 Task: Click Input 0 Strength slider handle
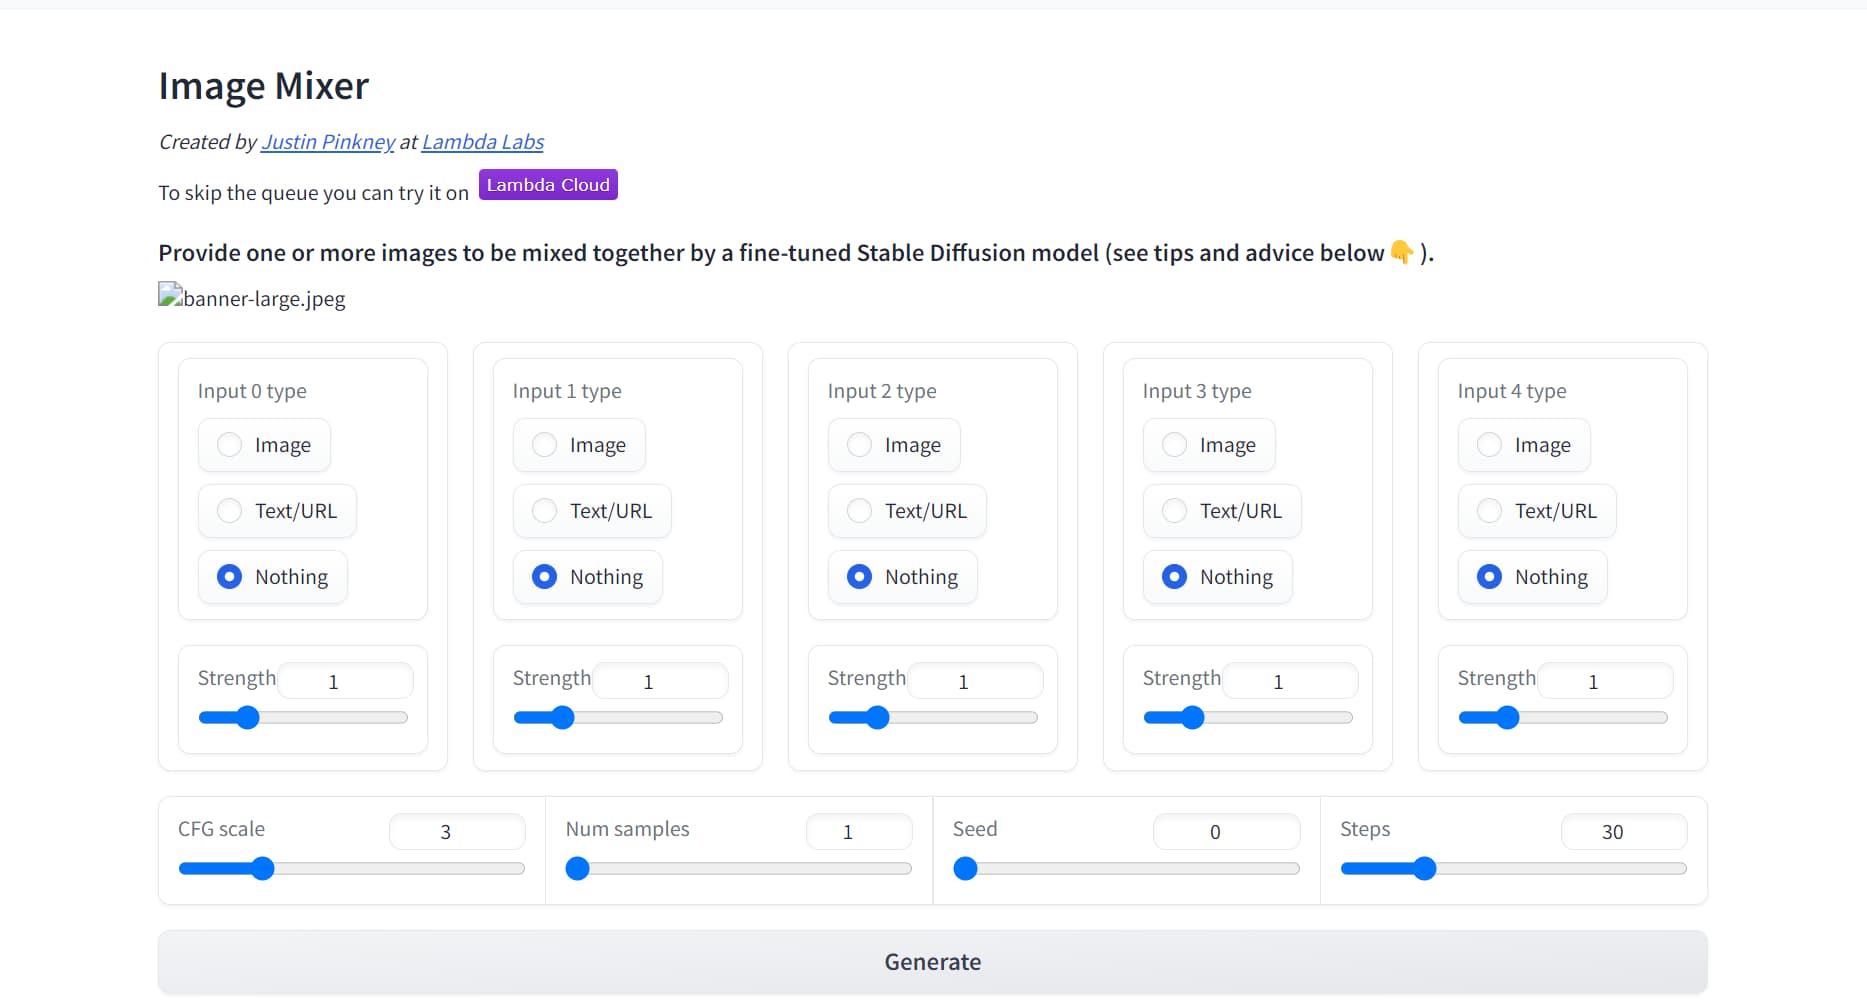(247, 717)
